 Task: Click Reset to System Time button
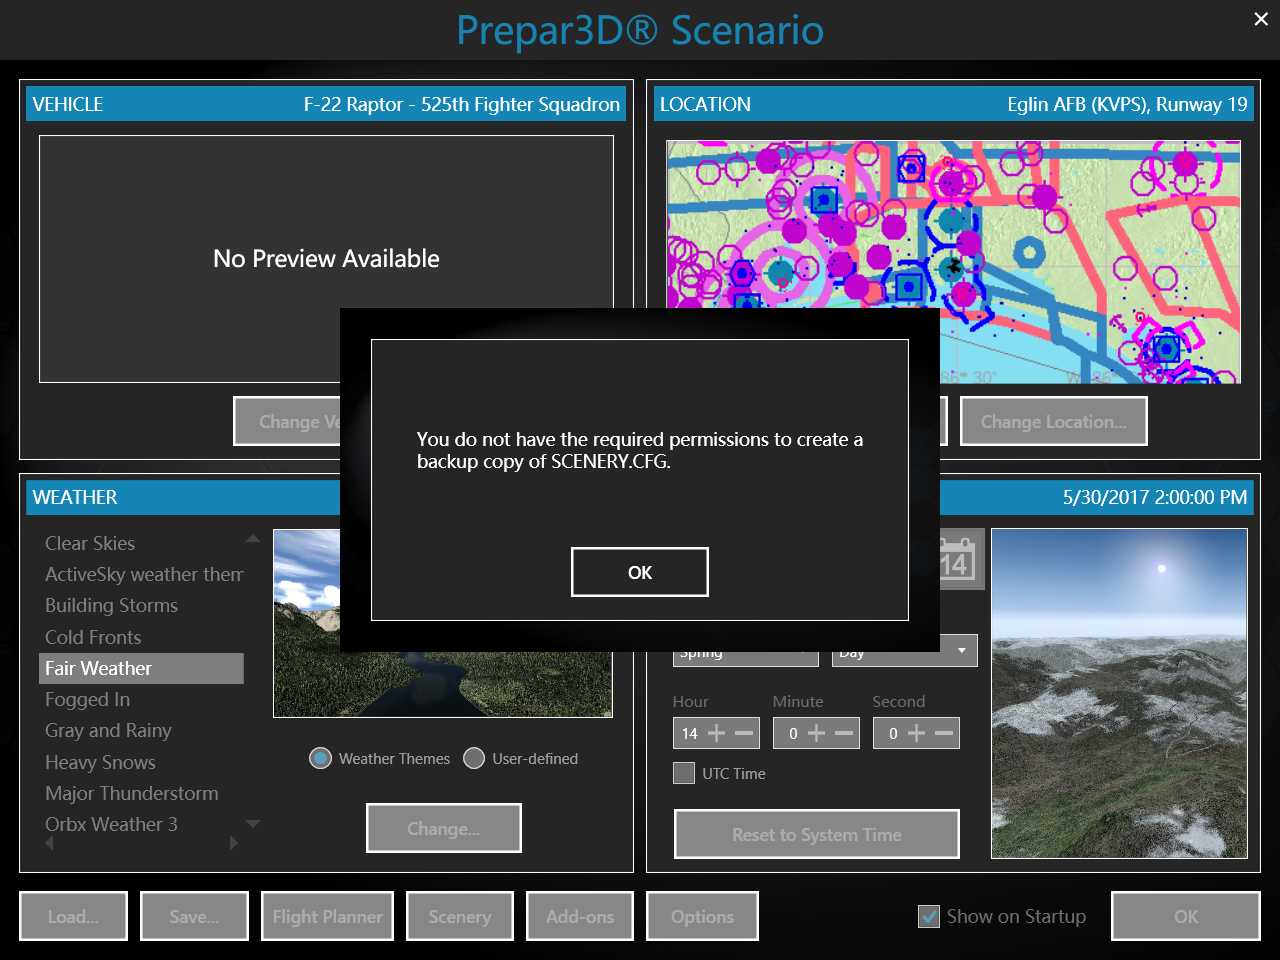click(817, 834)
